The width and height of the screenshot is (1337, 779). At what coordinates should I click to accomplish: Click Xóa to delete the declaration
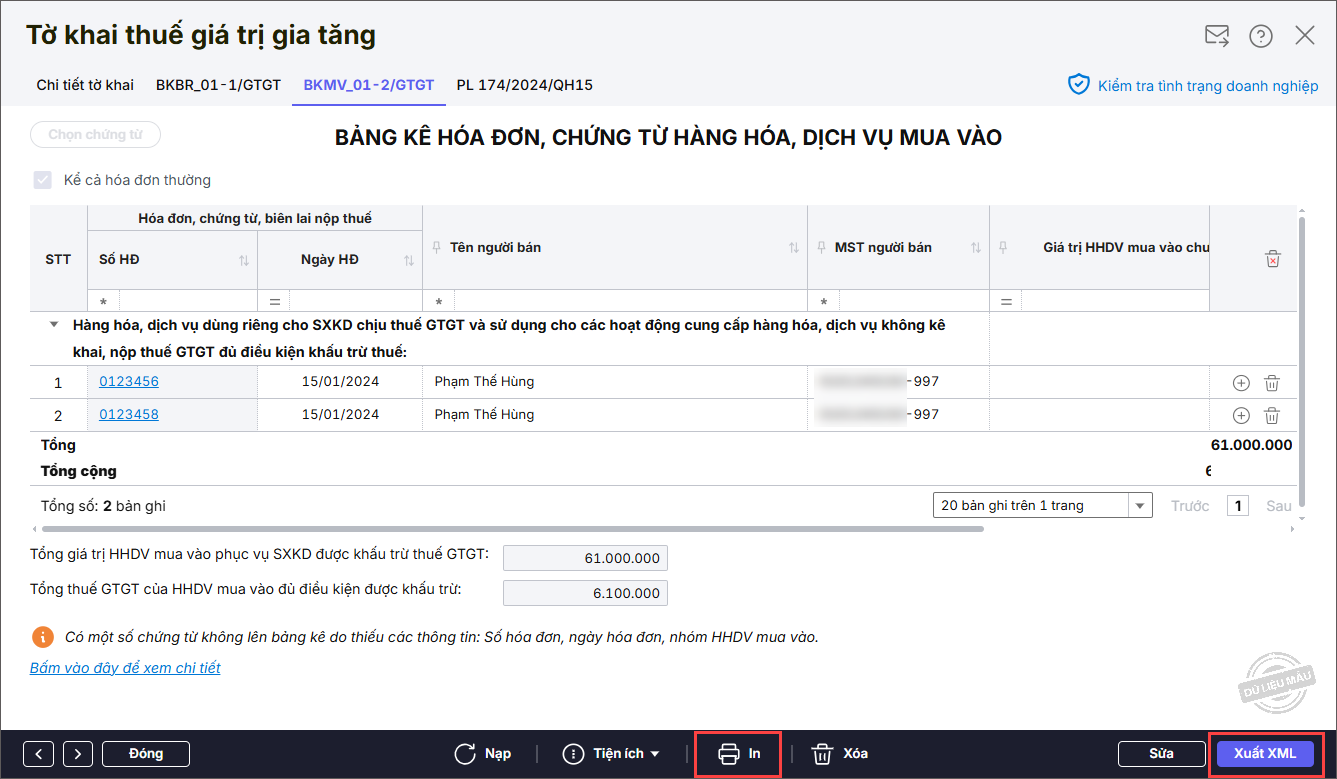coord(839,754)
